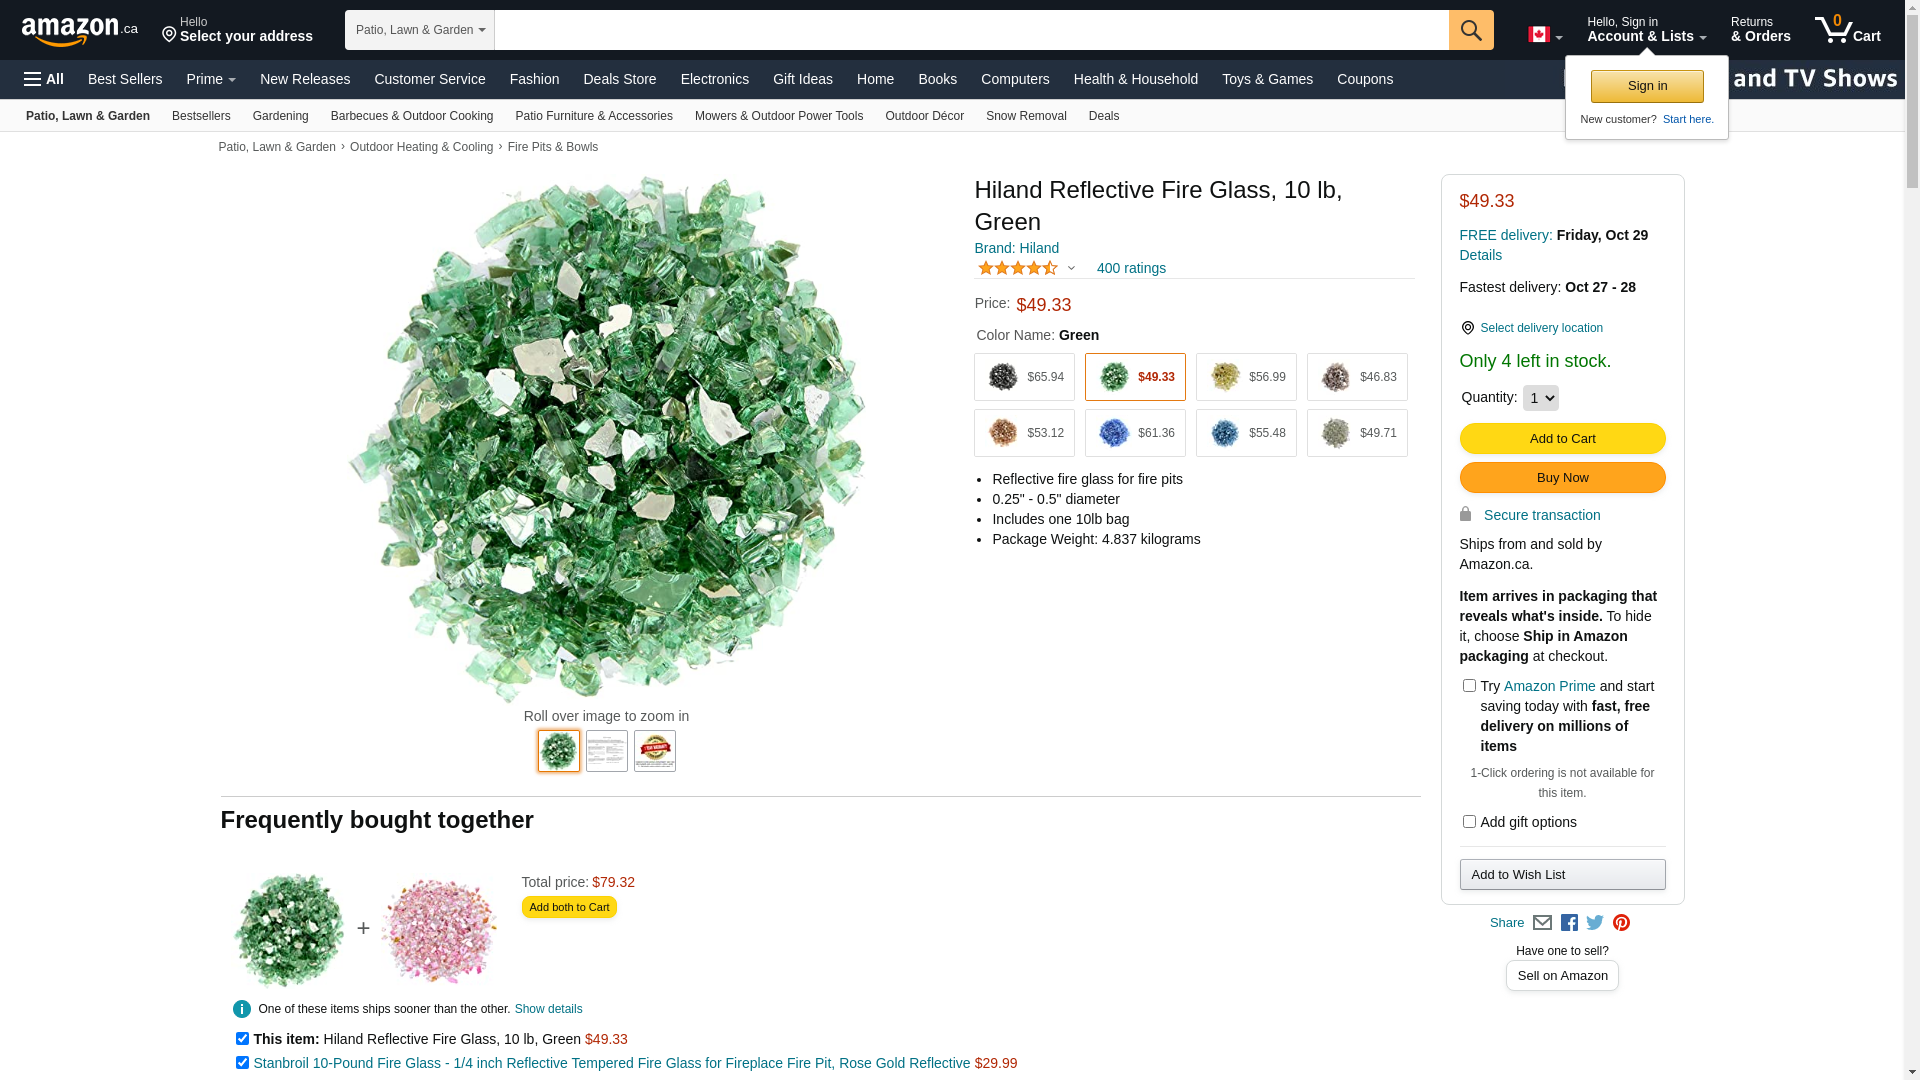Open Deals Store in the navigation bar
1920x1080 pixels.
coord(619,79)
